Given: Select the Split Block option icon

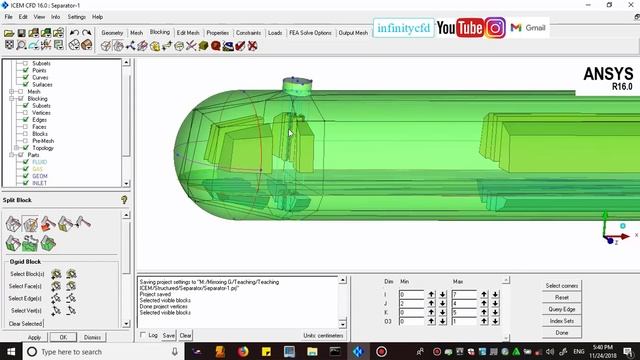Looking at the screenshot, I should (x=13, y=224).
